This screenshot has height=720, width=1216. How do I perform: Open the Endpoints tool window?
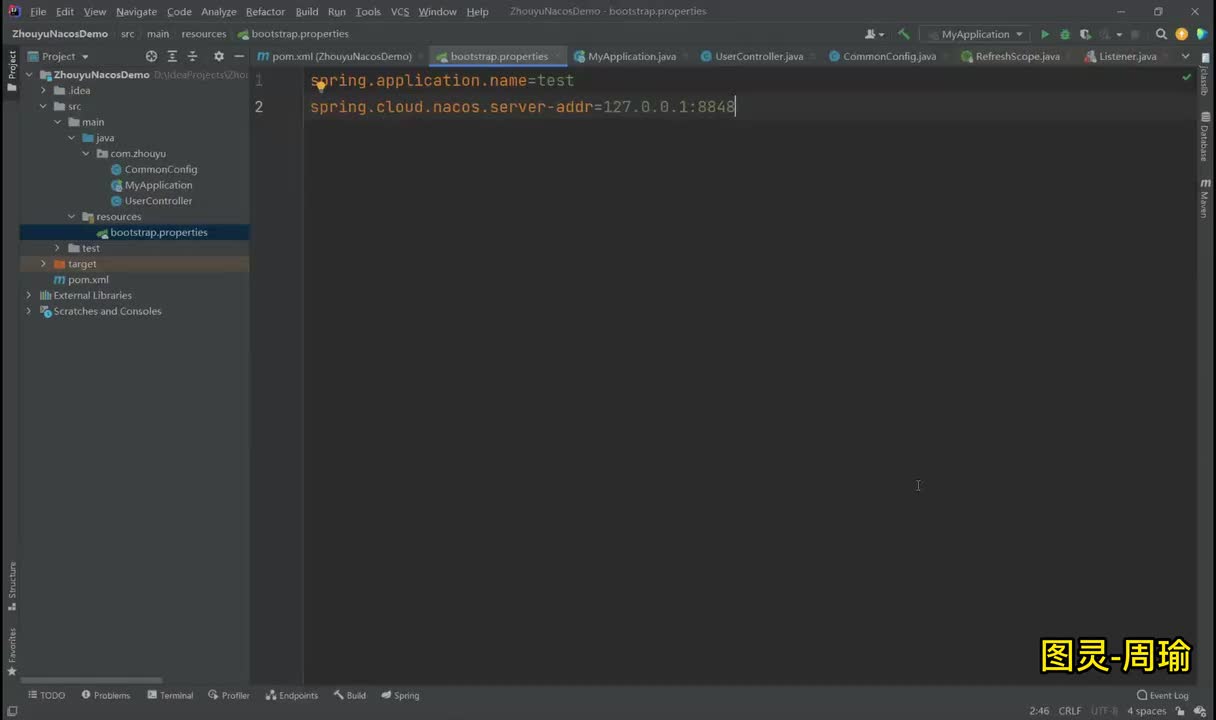tap(292, 696)
